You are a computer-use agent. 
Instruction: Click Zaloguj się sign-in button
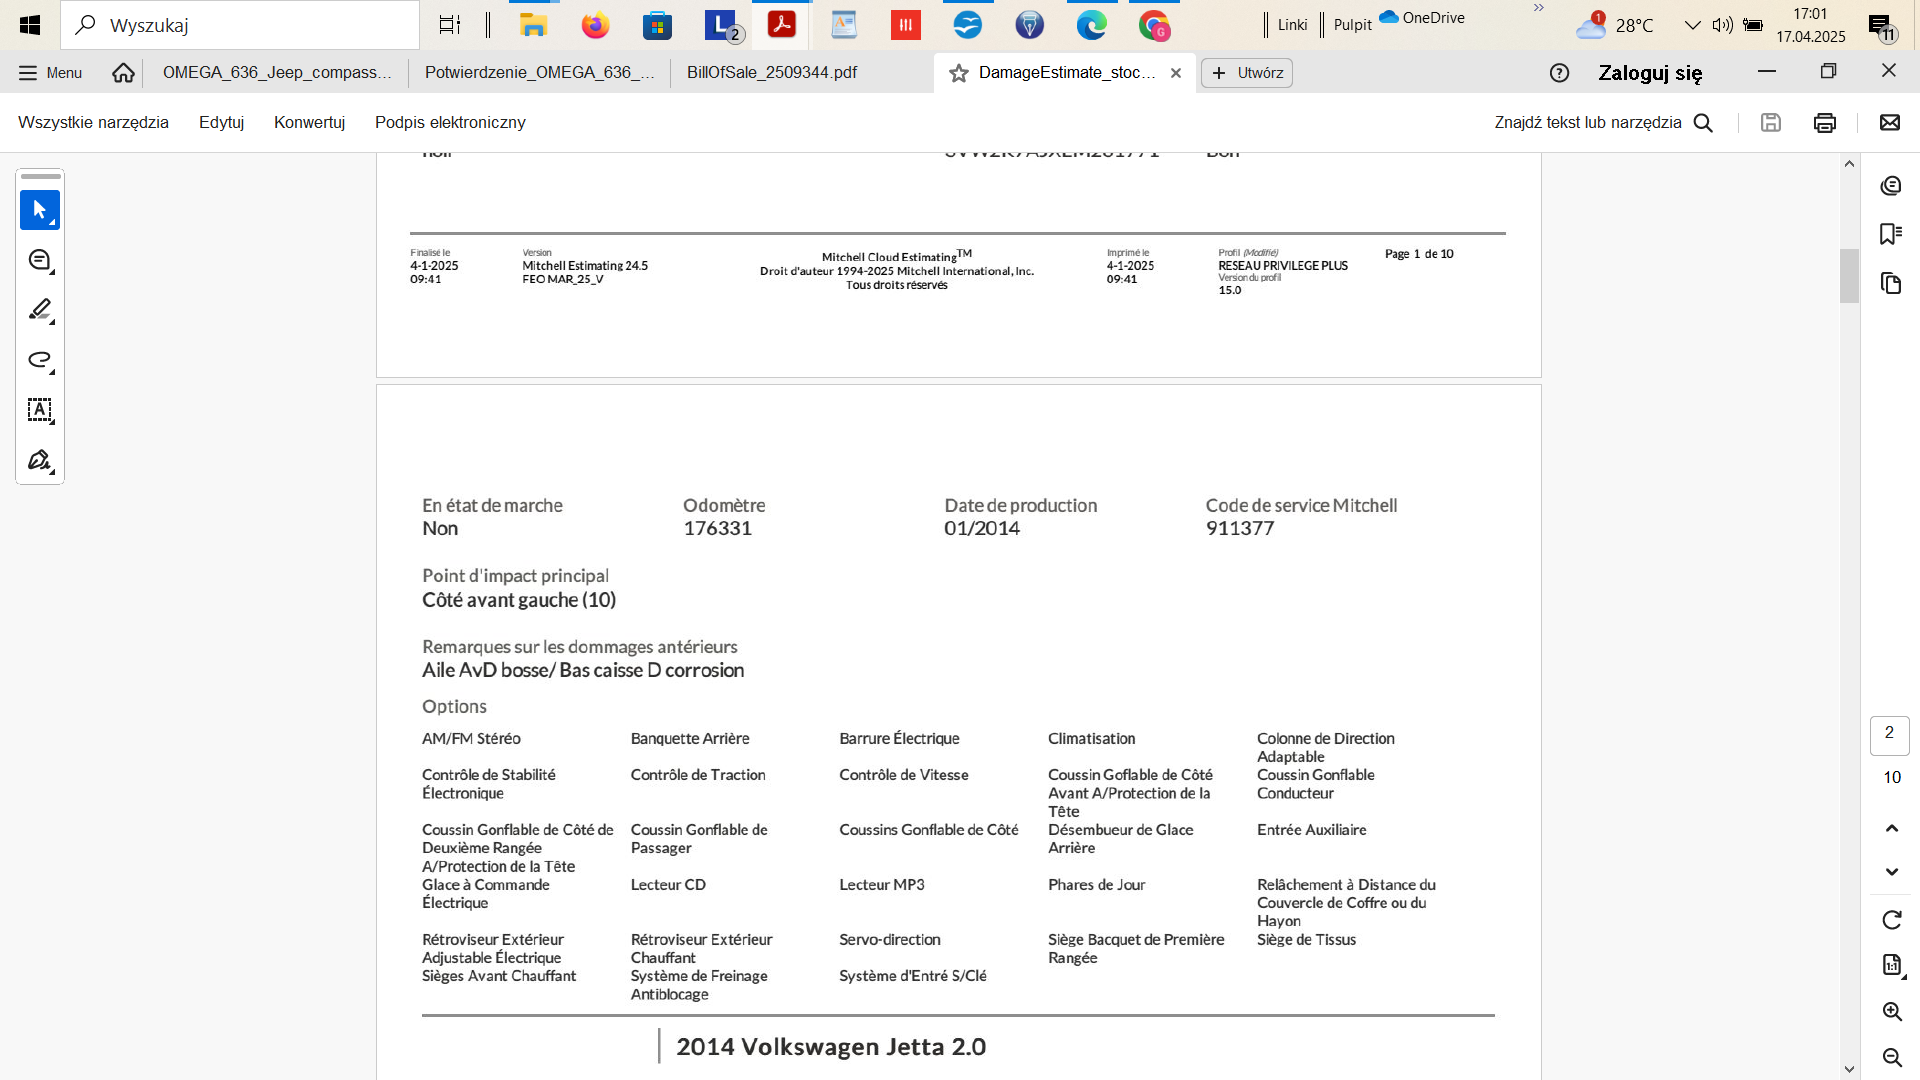pyautogui.click(x=1650, y=73)
